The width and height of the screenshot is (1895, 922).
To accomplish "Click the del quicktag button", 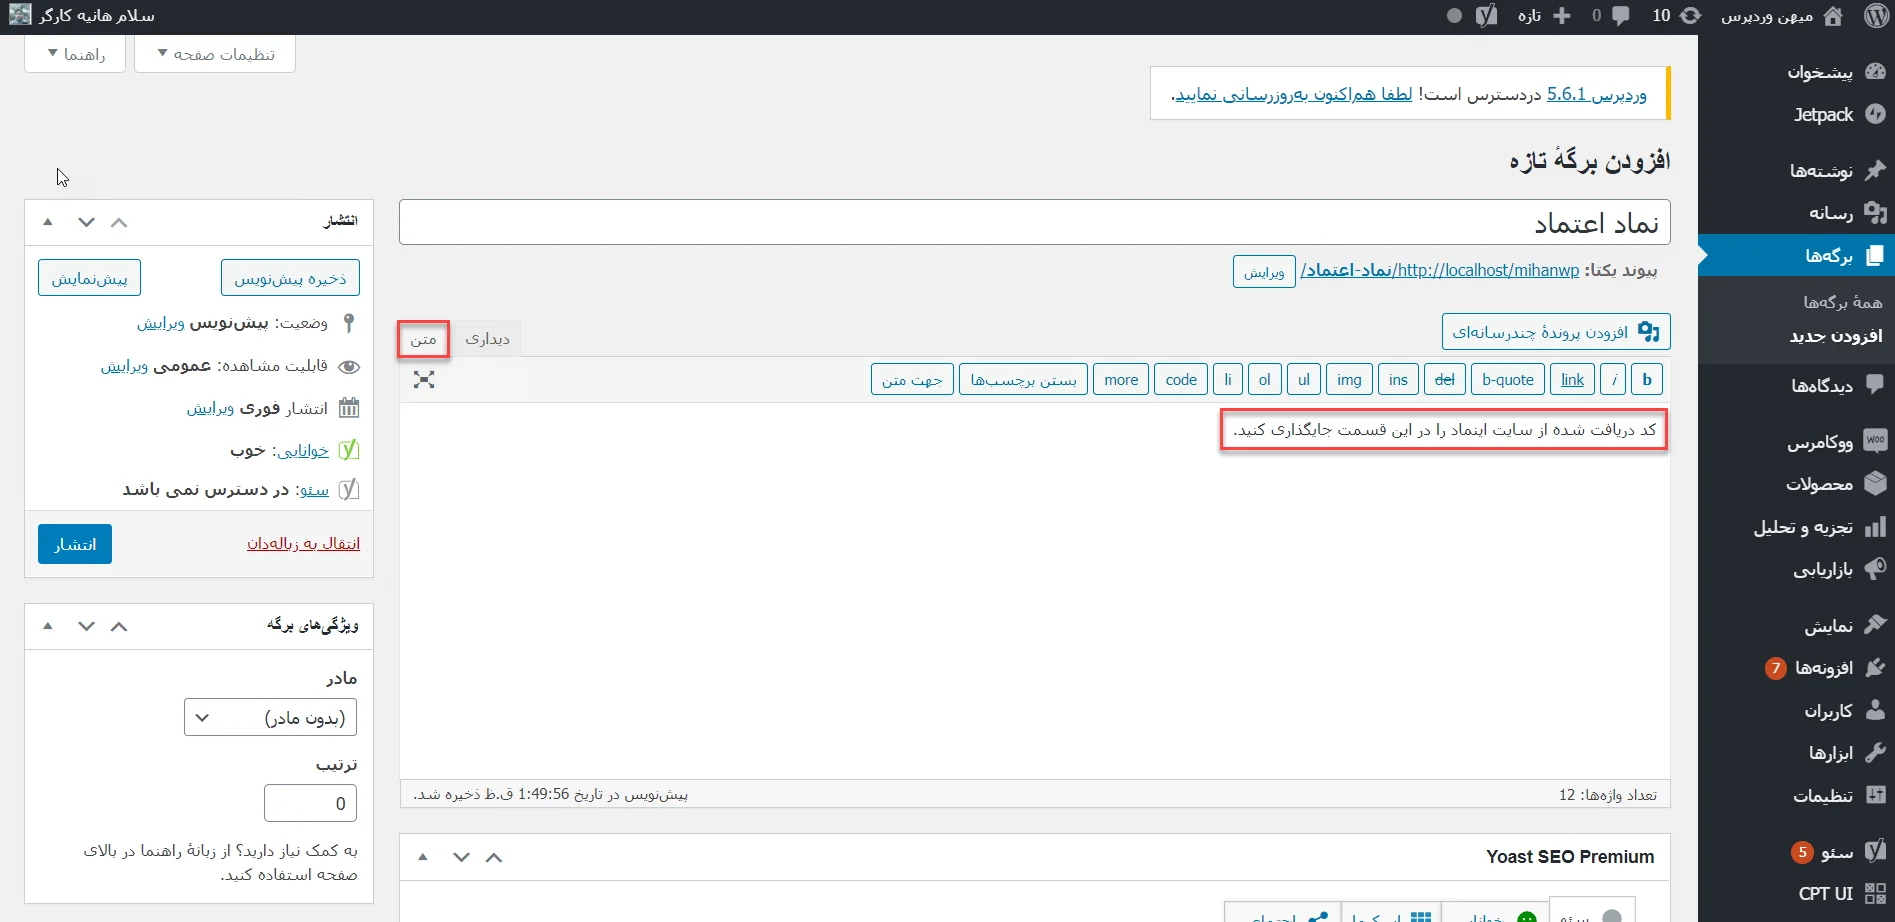I will pyautogui.click(x=1445, y=380).
